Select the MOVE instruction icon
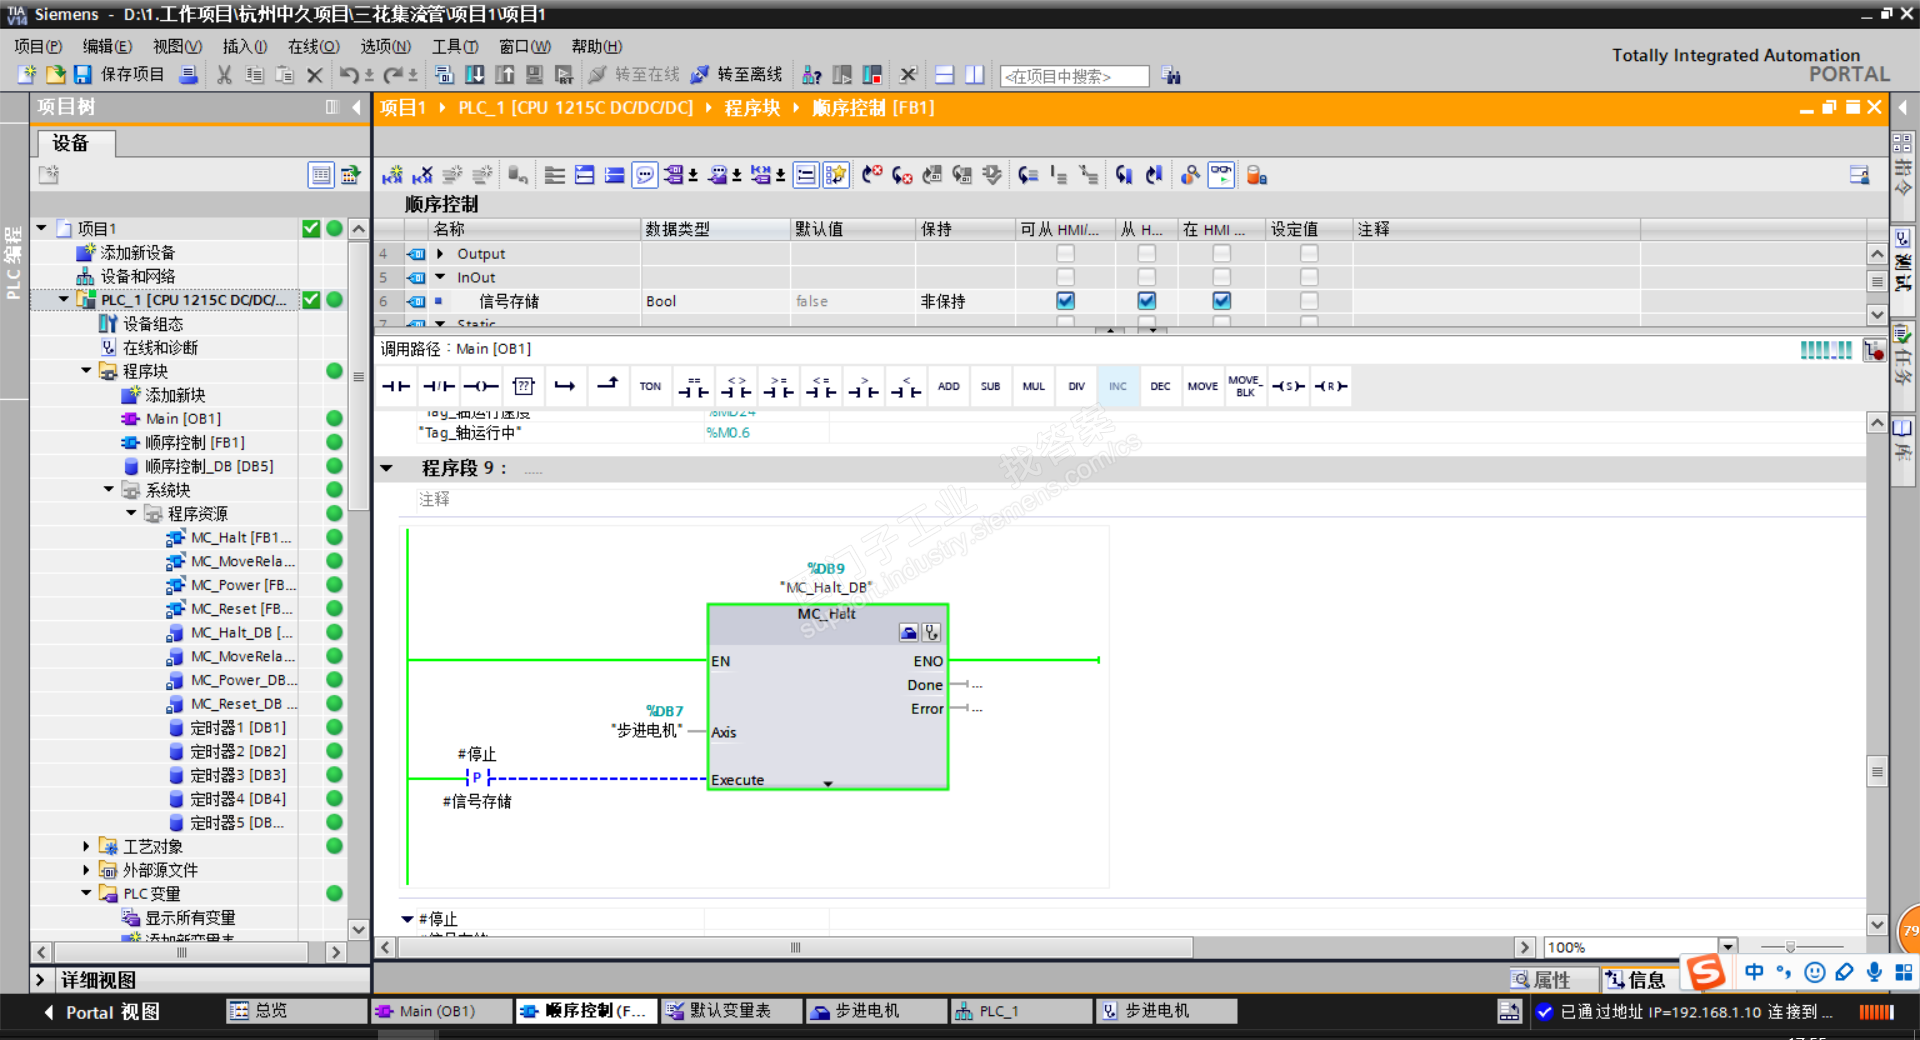1920x1040 pixels. [x=1202, y=386]
